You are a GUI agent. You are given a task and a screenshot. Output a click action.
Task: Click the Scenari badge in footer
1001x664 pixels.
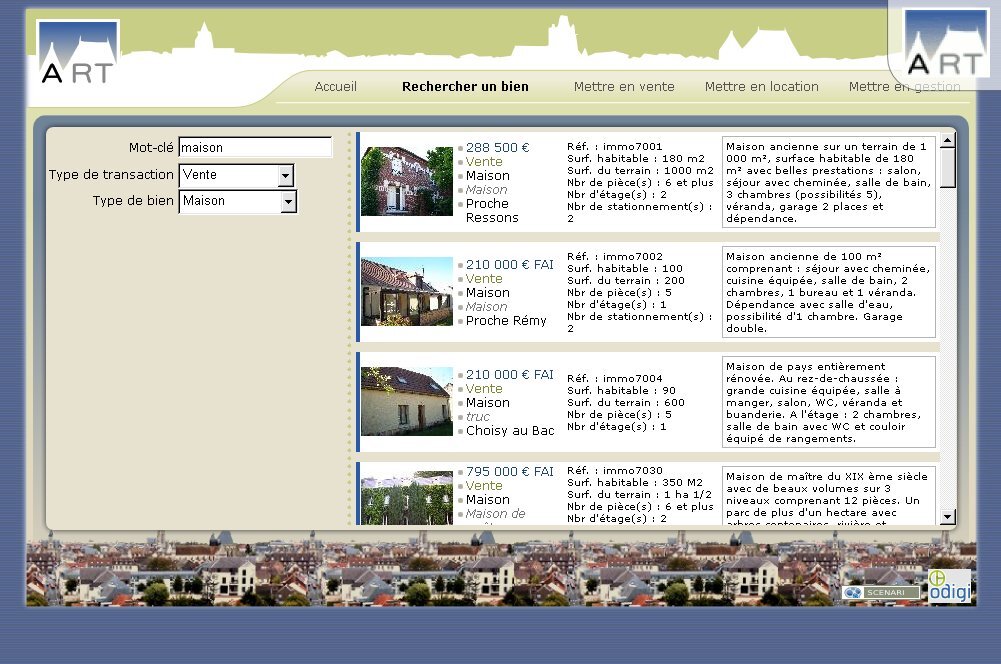881,592
